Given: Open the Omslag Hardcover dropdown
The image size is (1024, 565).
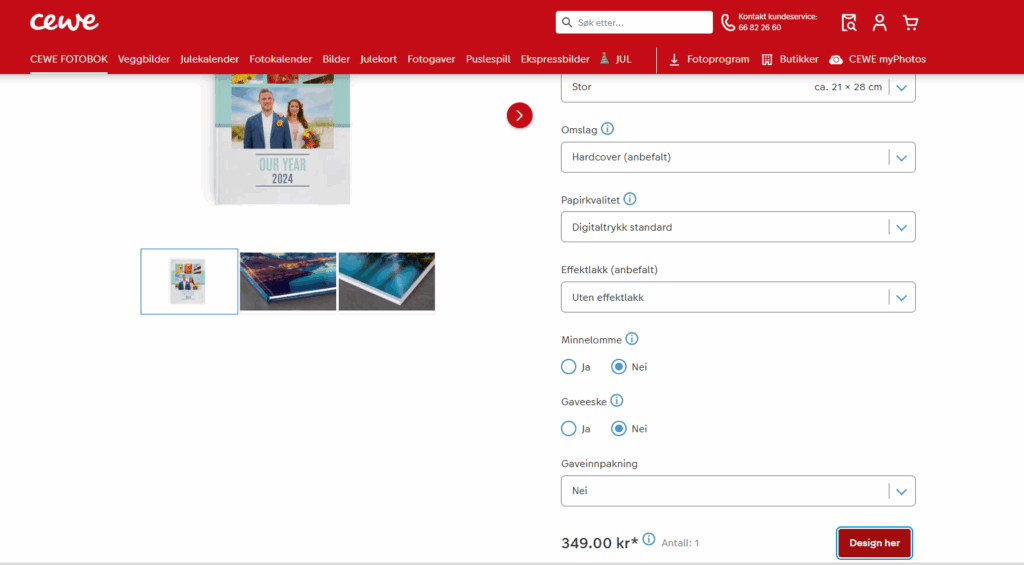Looking at the screenshot, I should [738, 157].
